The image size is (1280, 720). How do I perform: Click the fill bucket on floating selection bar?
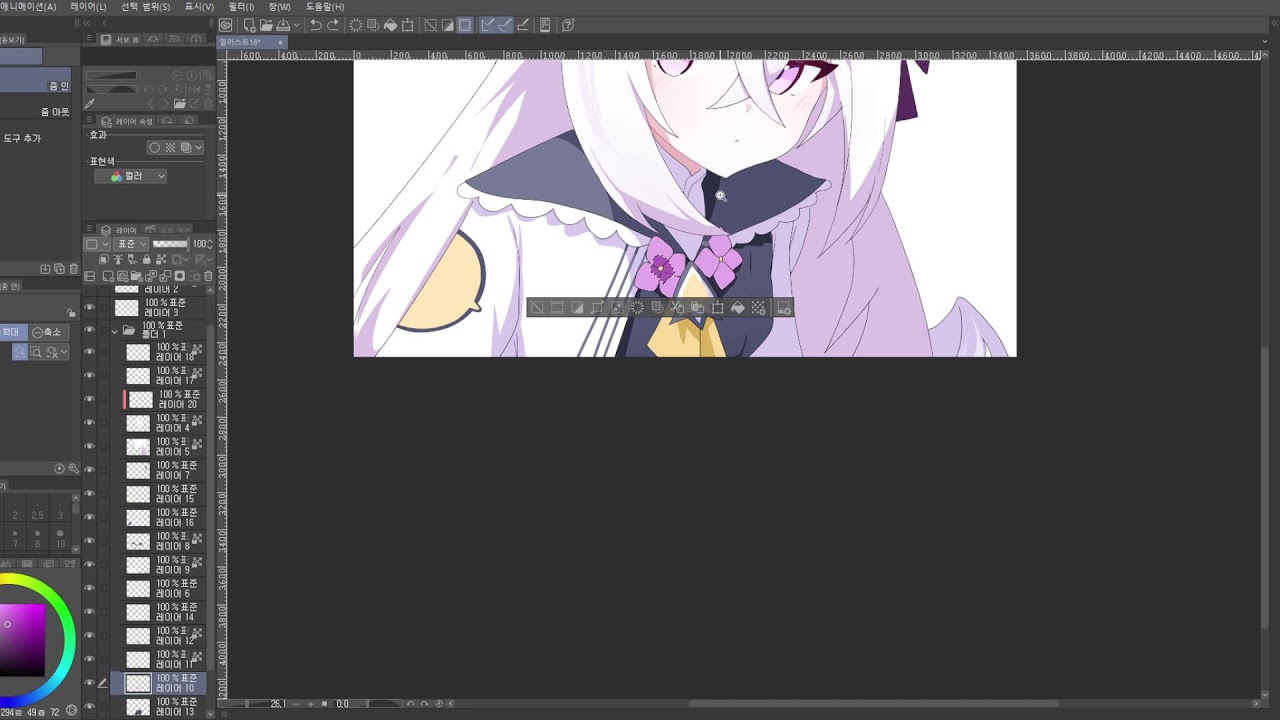point(738,308)
